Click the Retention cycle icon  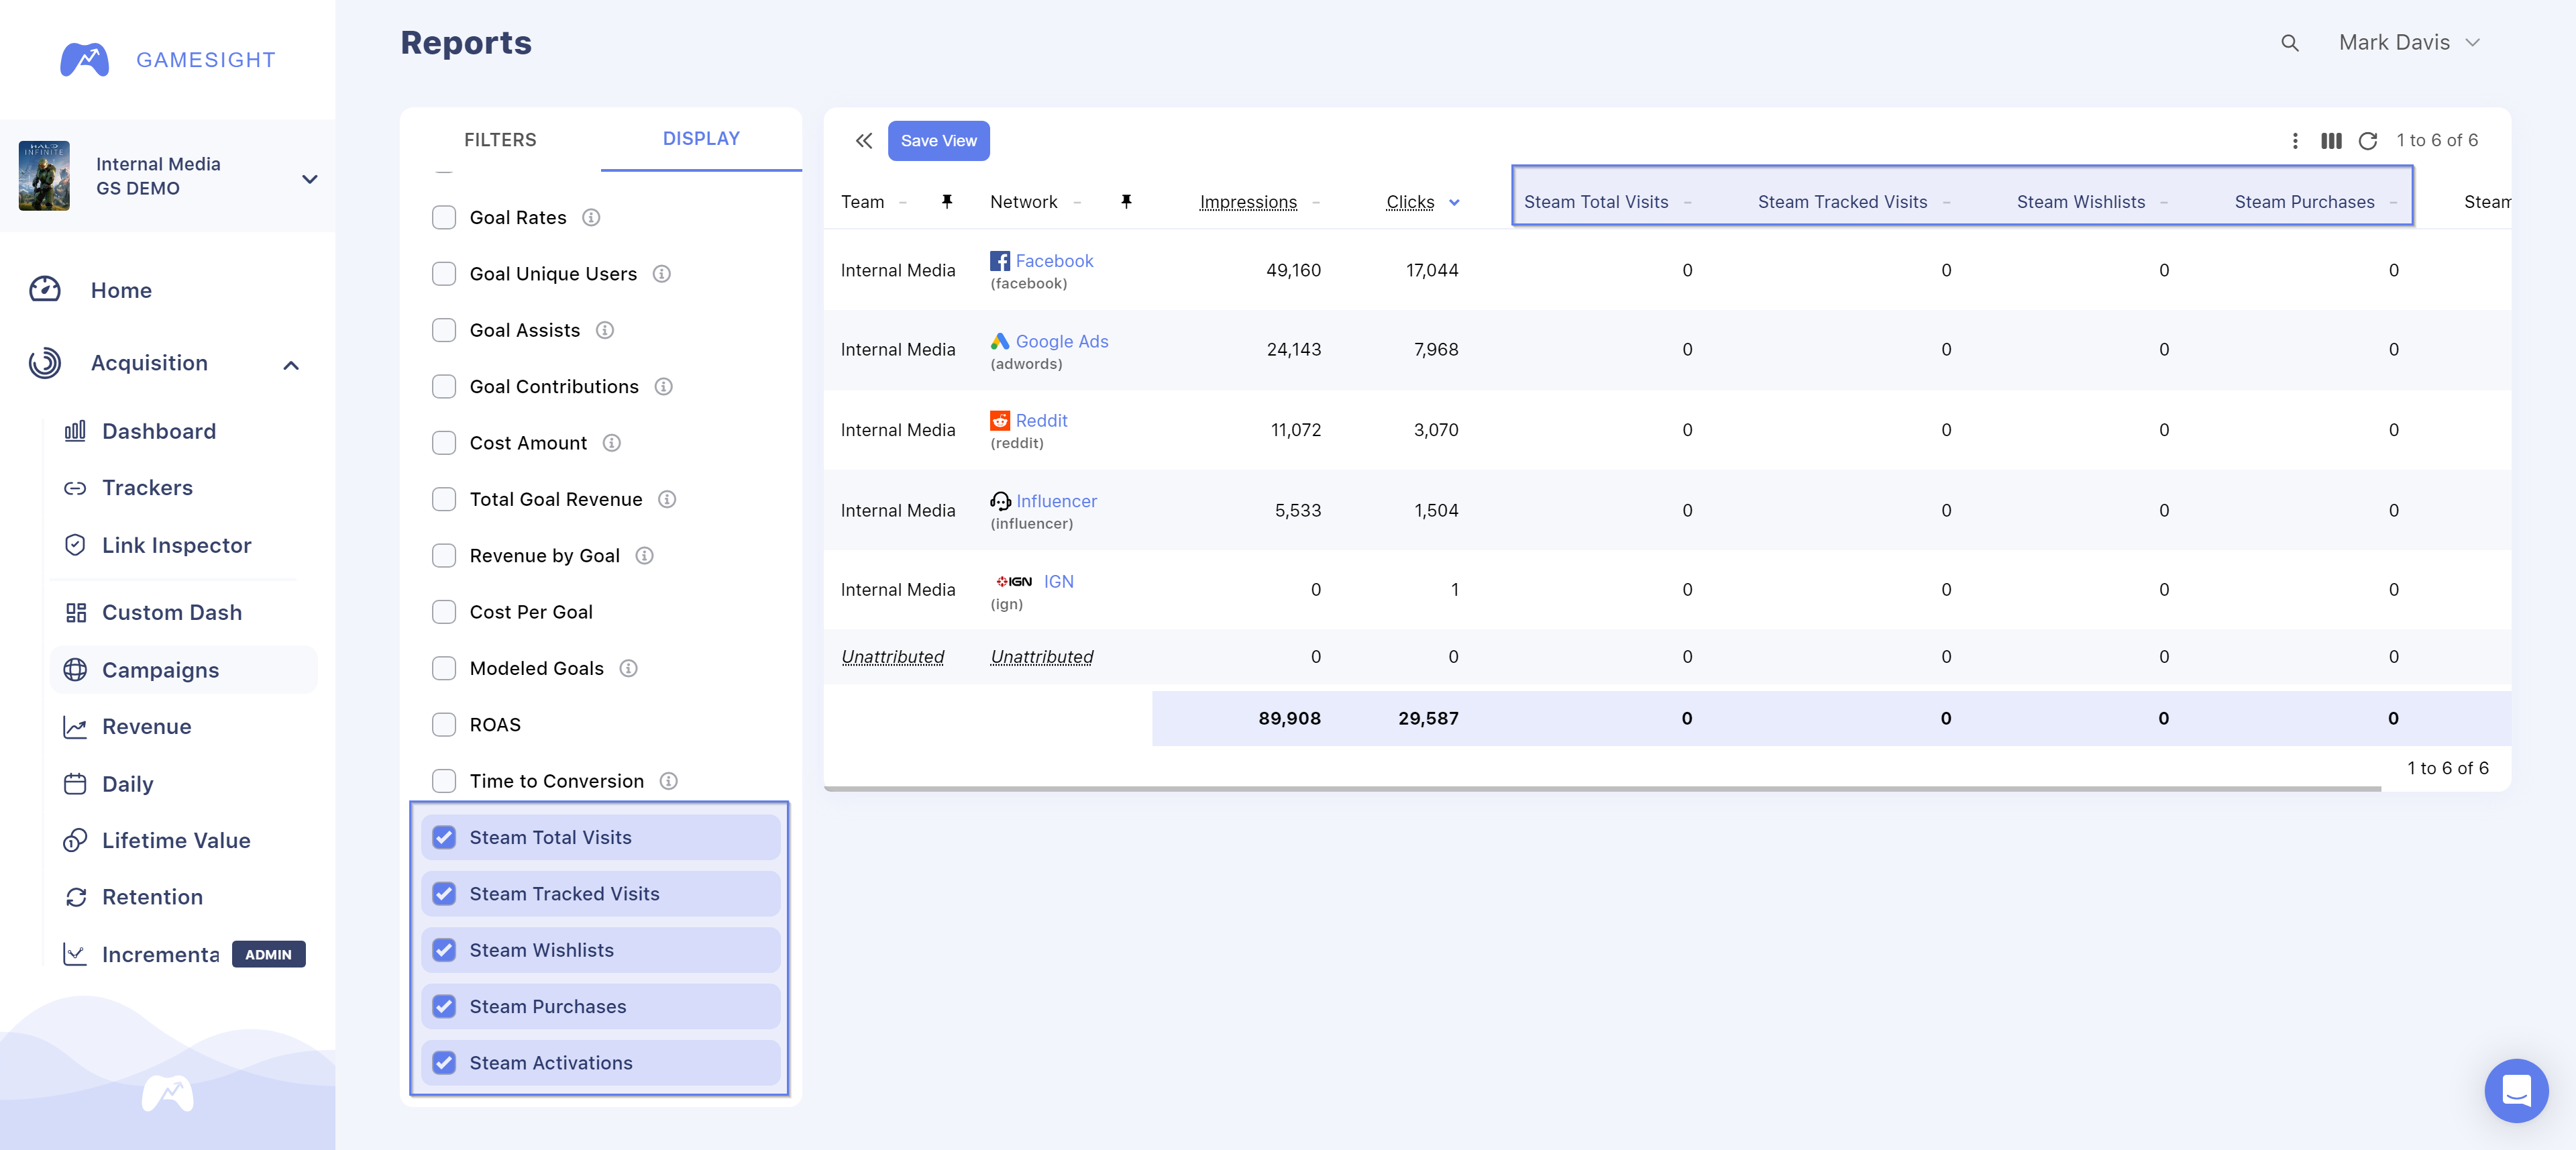pyautogui.click(x=75, y=897)
